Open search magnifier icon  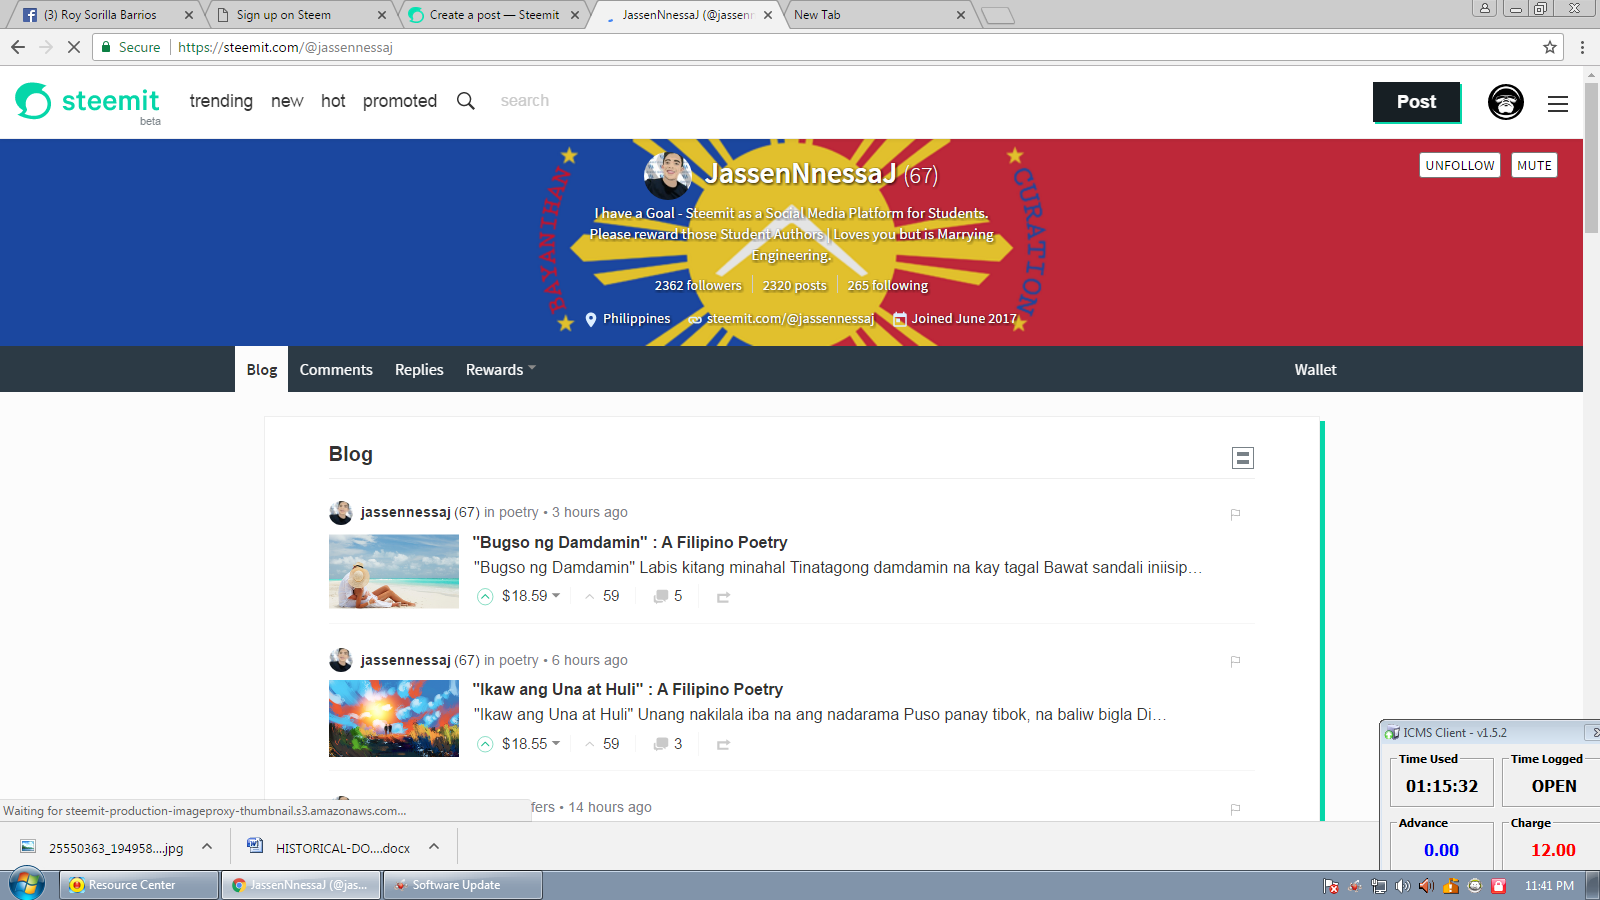pos(466,101)
